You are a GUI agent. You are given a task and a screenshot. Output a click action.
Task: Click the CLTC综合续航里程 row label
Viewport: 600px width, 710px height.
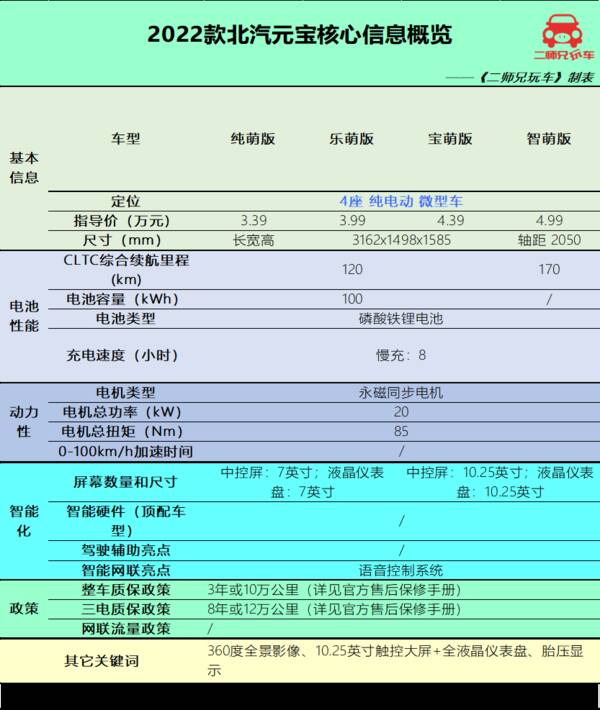(x=126, y=269)
